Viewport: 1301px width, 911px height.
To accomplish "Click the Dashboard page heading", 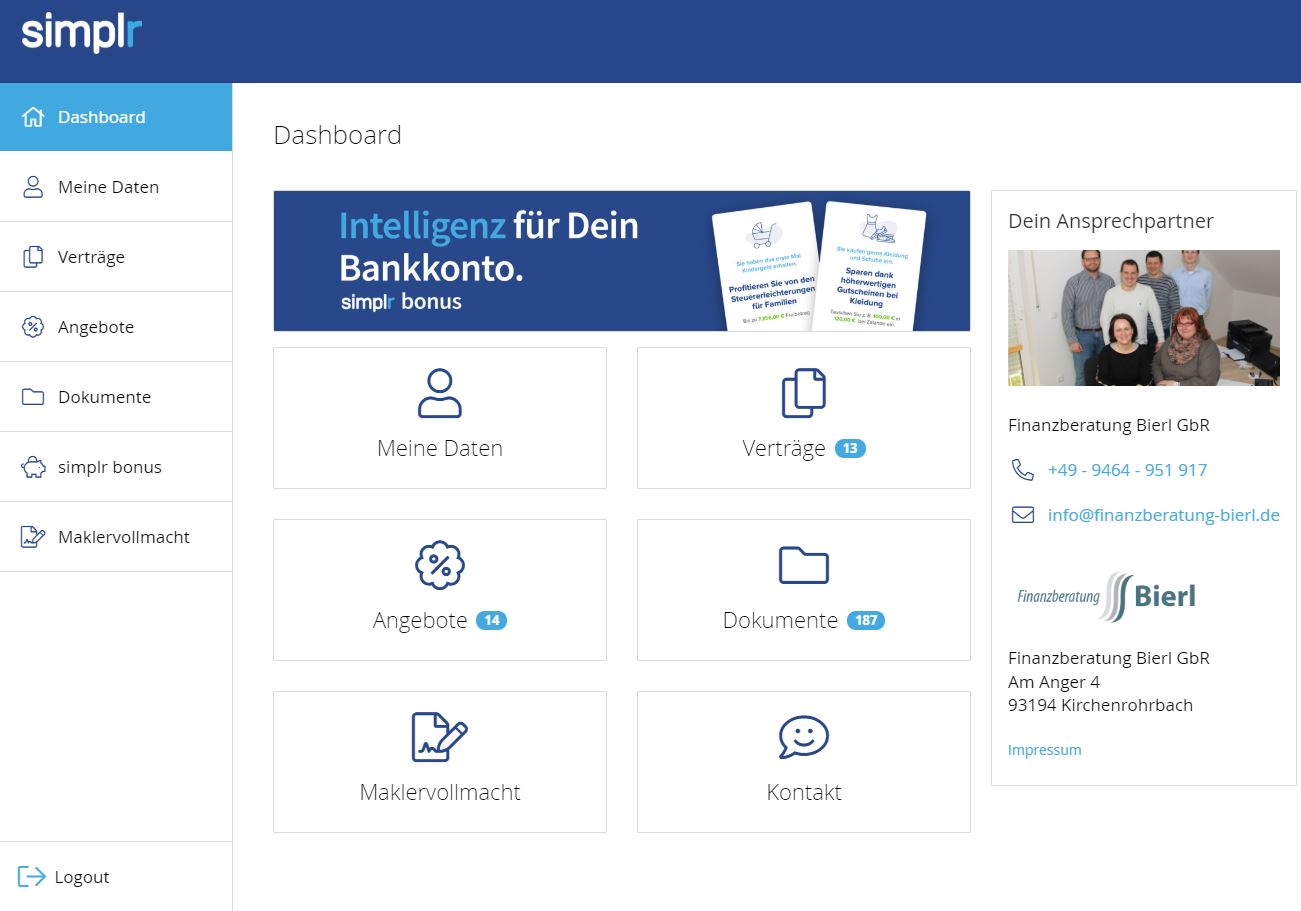I will (x=338, y=135).
